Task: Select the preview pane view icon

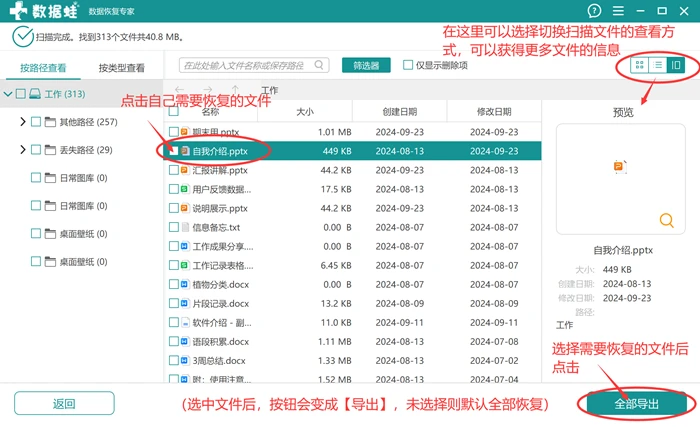Action: coord(676,65)
